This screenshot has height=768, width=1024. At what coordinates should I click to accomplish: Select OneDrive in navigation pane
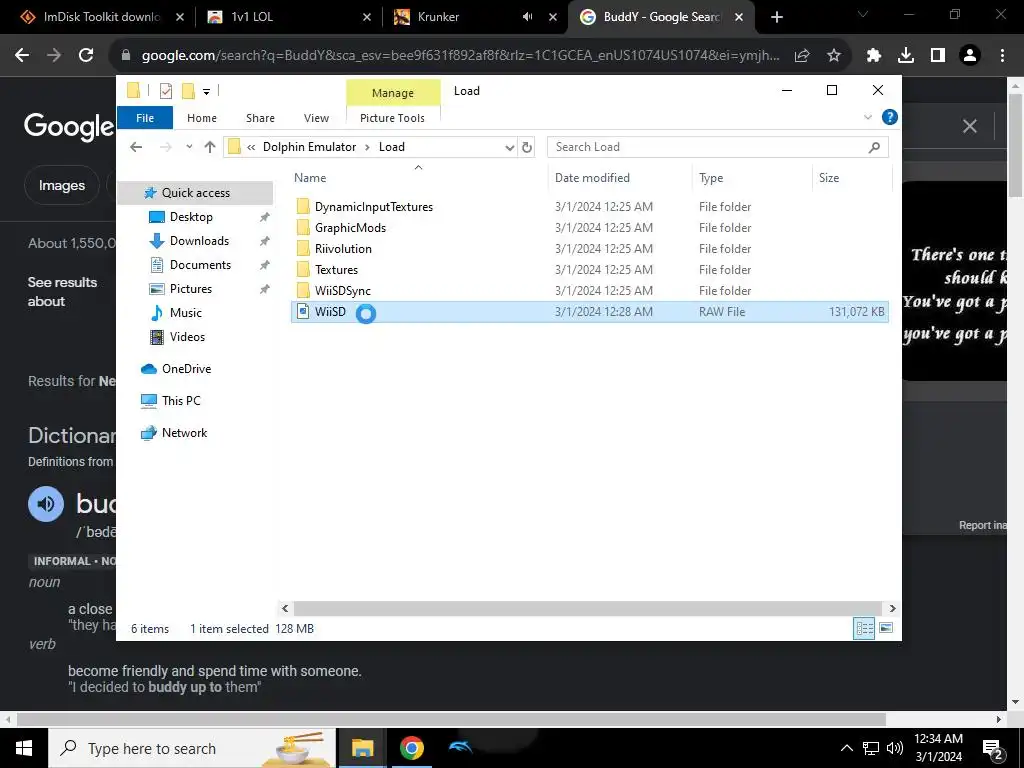(187, 369)
